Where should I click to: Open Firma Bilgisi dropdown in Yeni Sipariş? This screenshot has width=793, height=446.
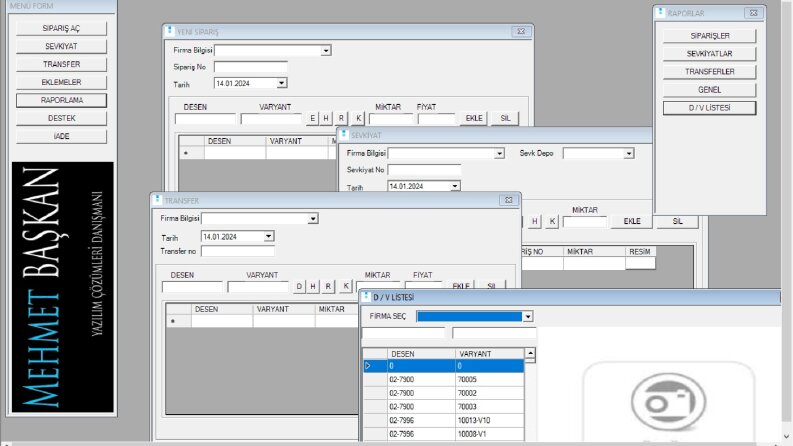pyautogui.click(x=326, y=51)
